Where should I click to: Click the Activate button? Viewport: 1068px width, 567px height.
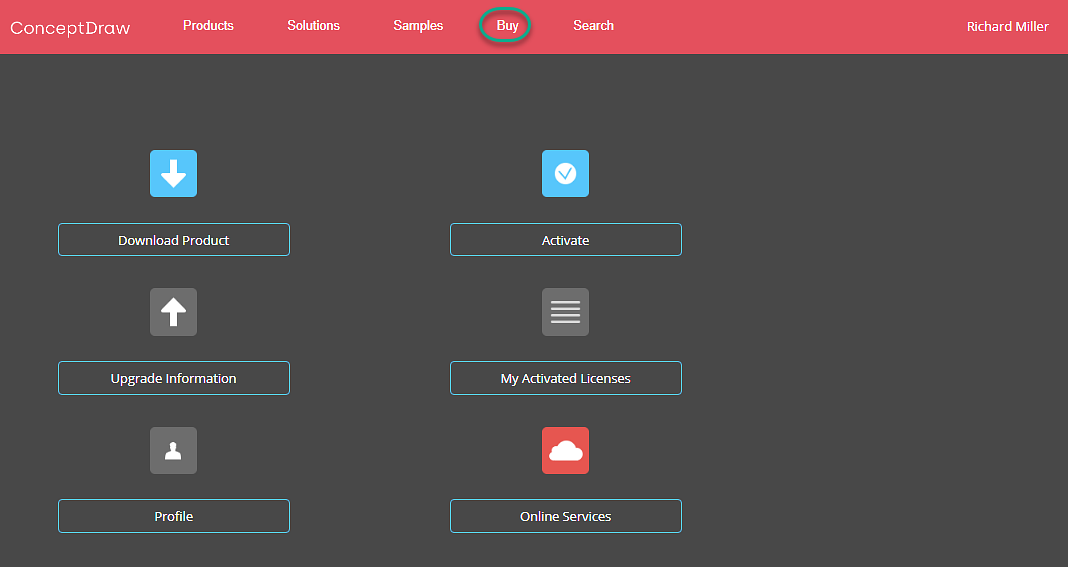(566, 240)
